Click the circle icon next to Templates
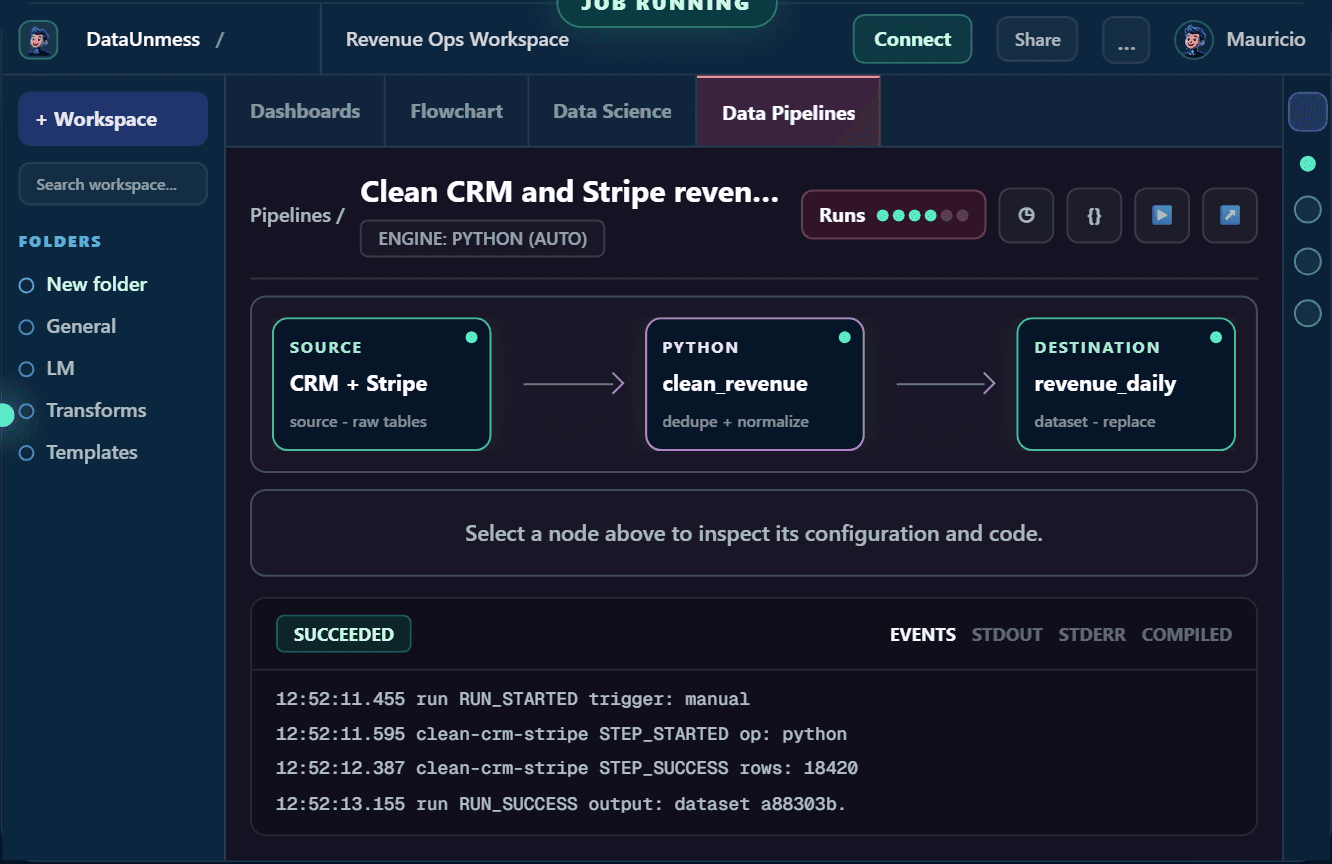Screen dimensions: 1332x864 point(27,453)
